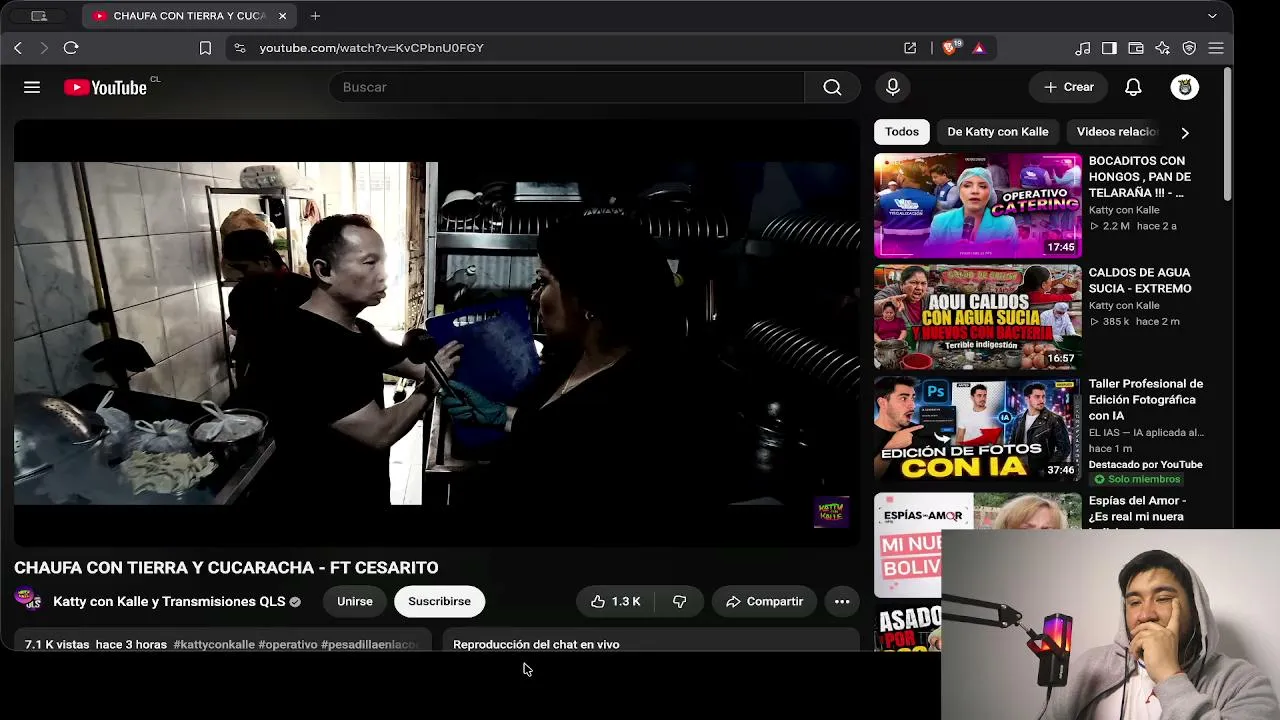Click the browser address bar URL

coord(371,48)
